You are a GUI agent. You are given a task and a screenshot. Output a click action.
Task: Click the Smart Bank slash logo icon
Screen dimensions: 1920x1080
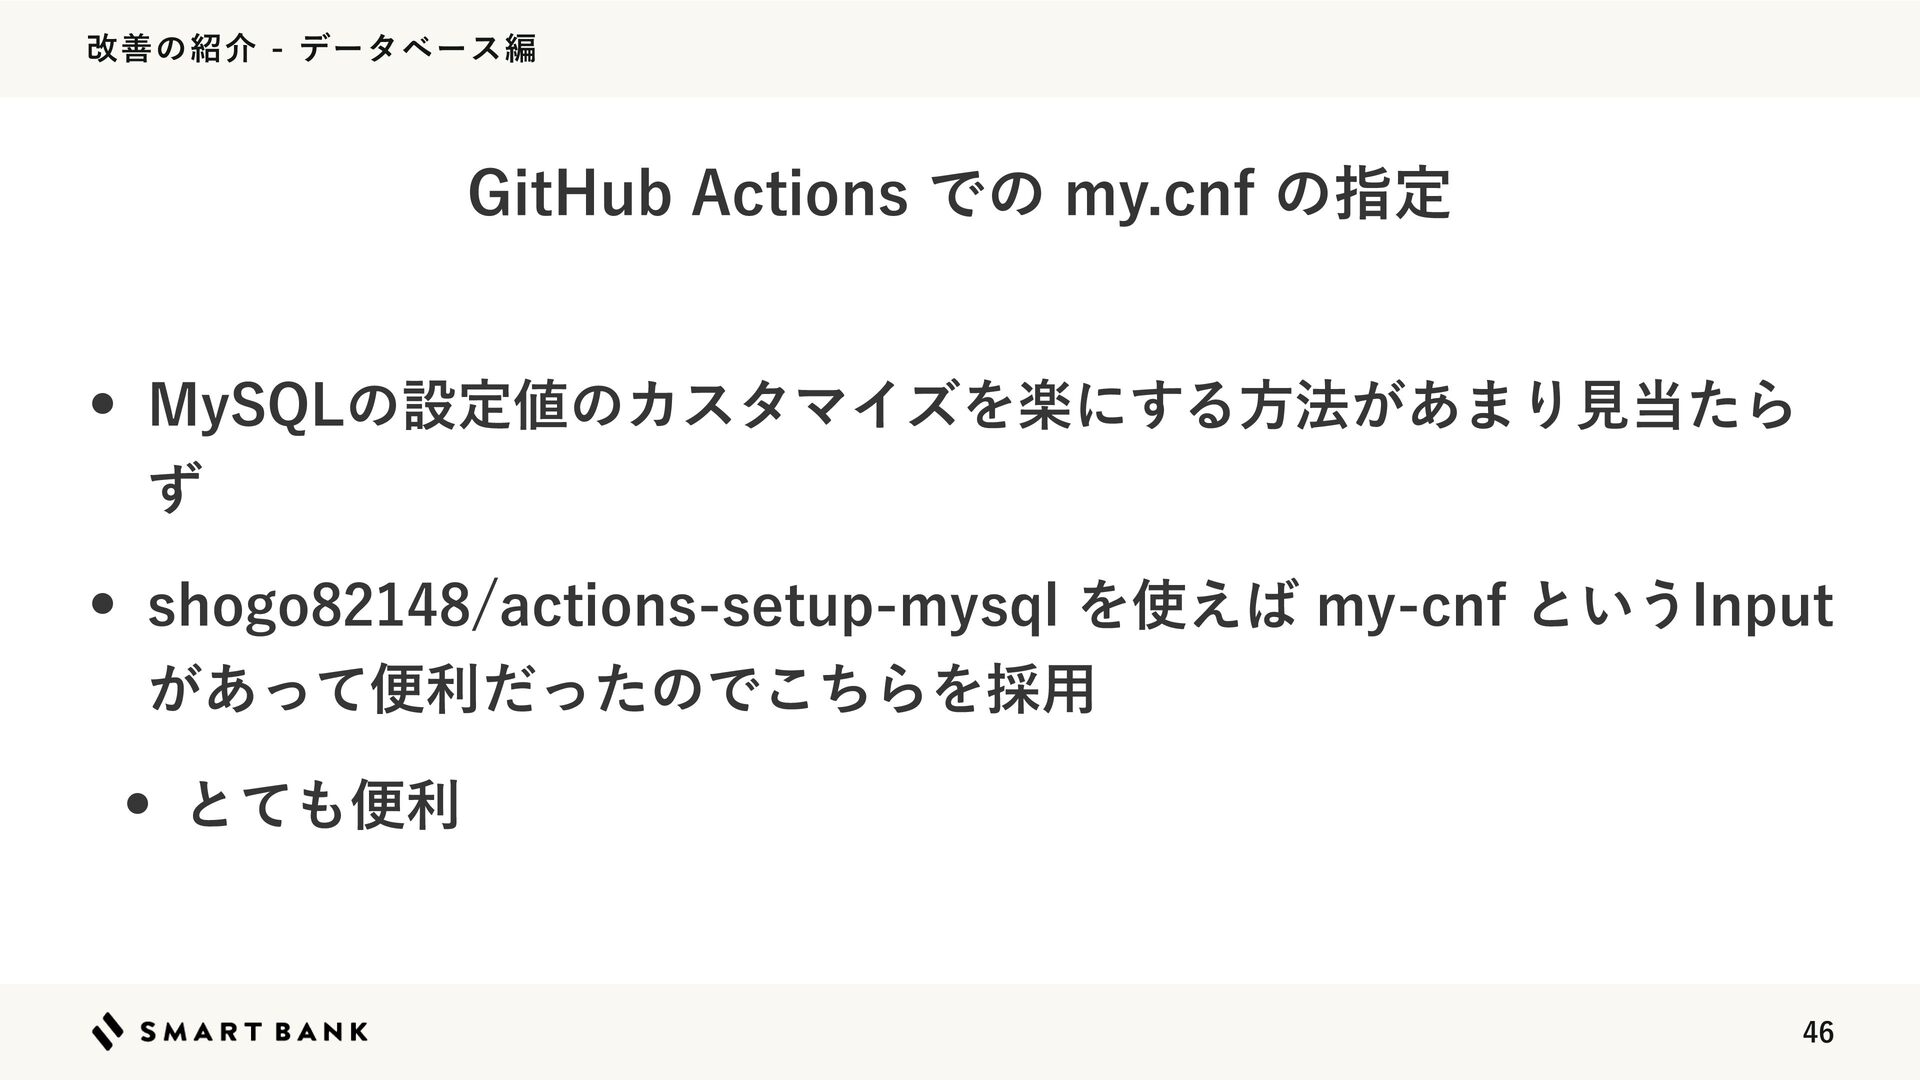click(108, 1031)
